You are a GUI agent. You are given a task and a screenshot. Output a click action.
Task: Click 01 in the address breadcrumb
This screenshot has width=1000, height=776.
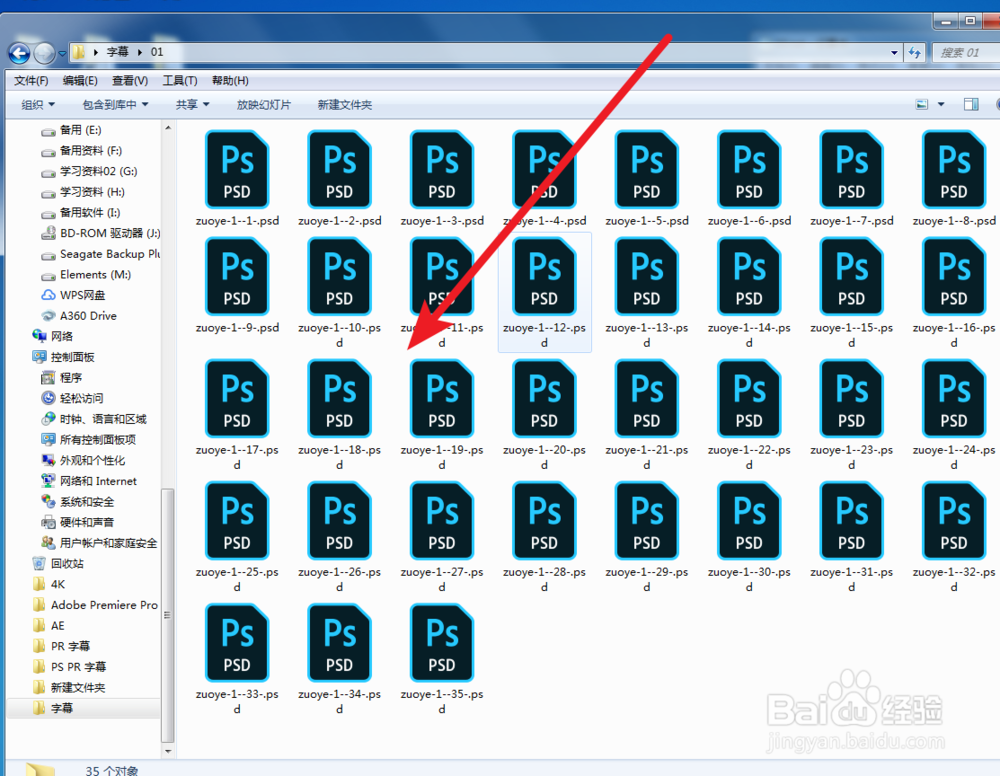157,52
